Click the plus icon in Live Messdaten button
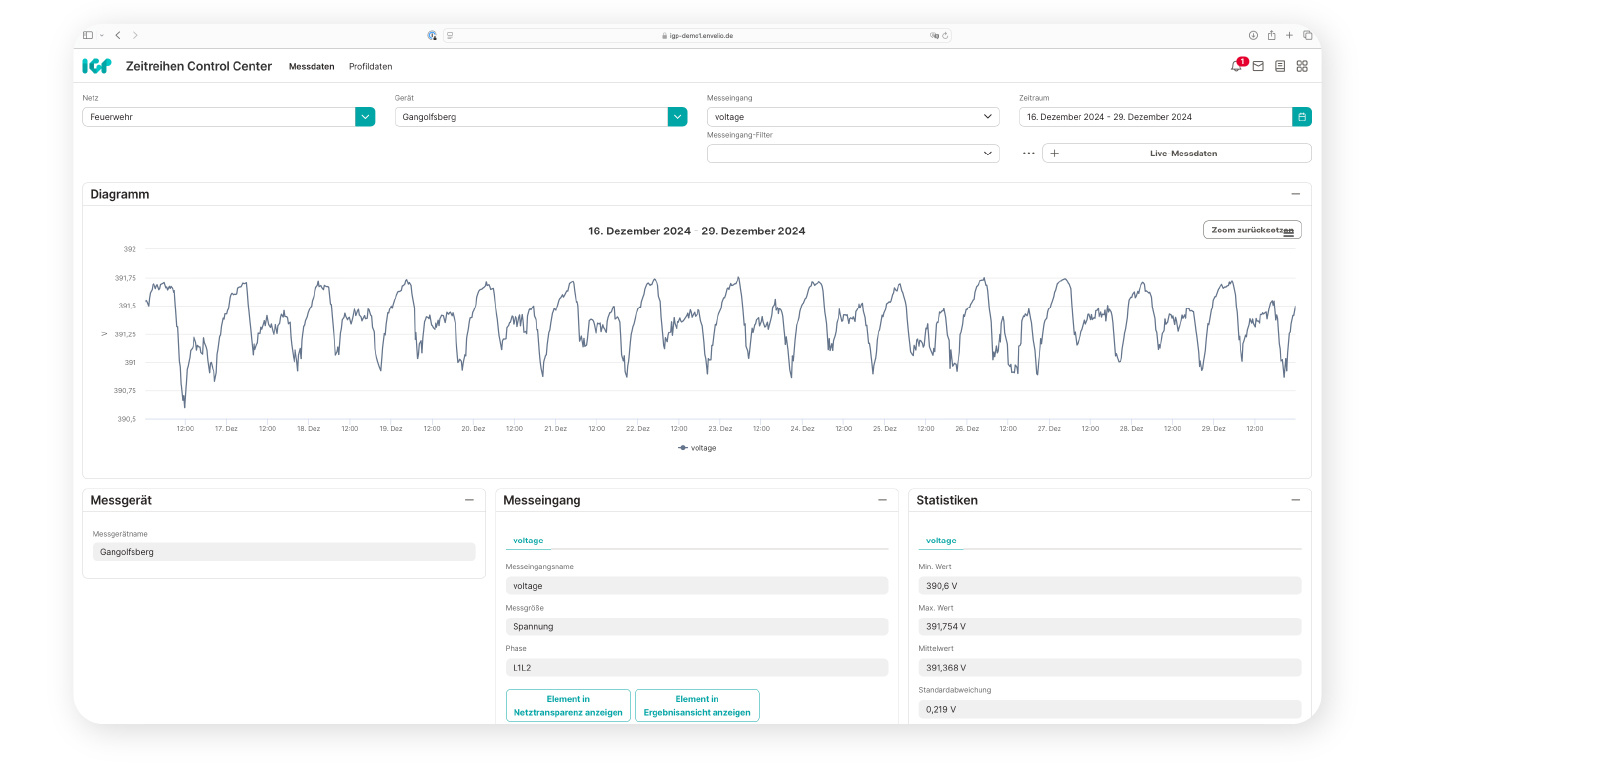 point(1054,153)
